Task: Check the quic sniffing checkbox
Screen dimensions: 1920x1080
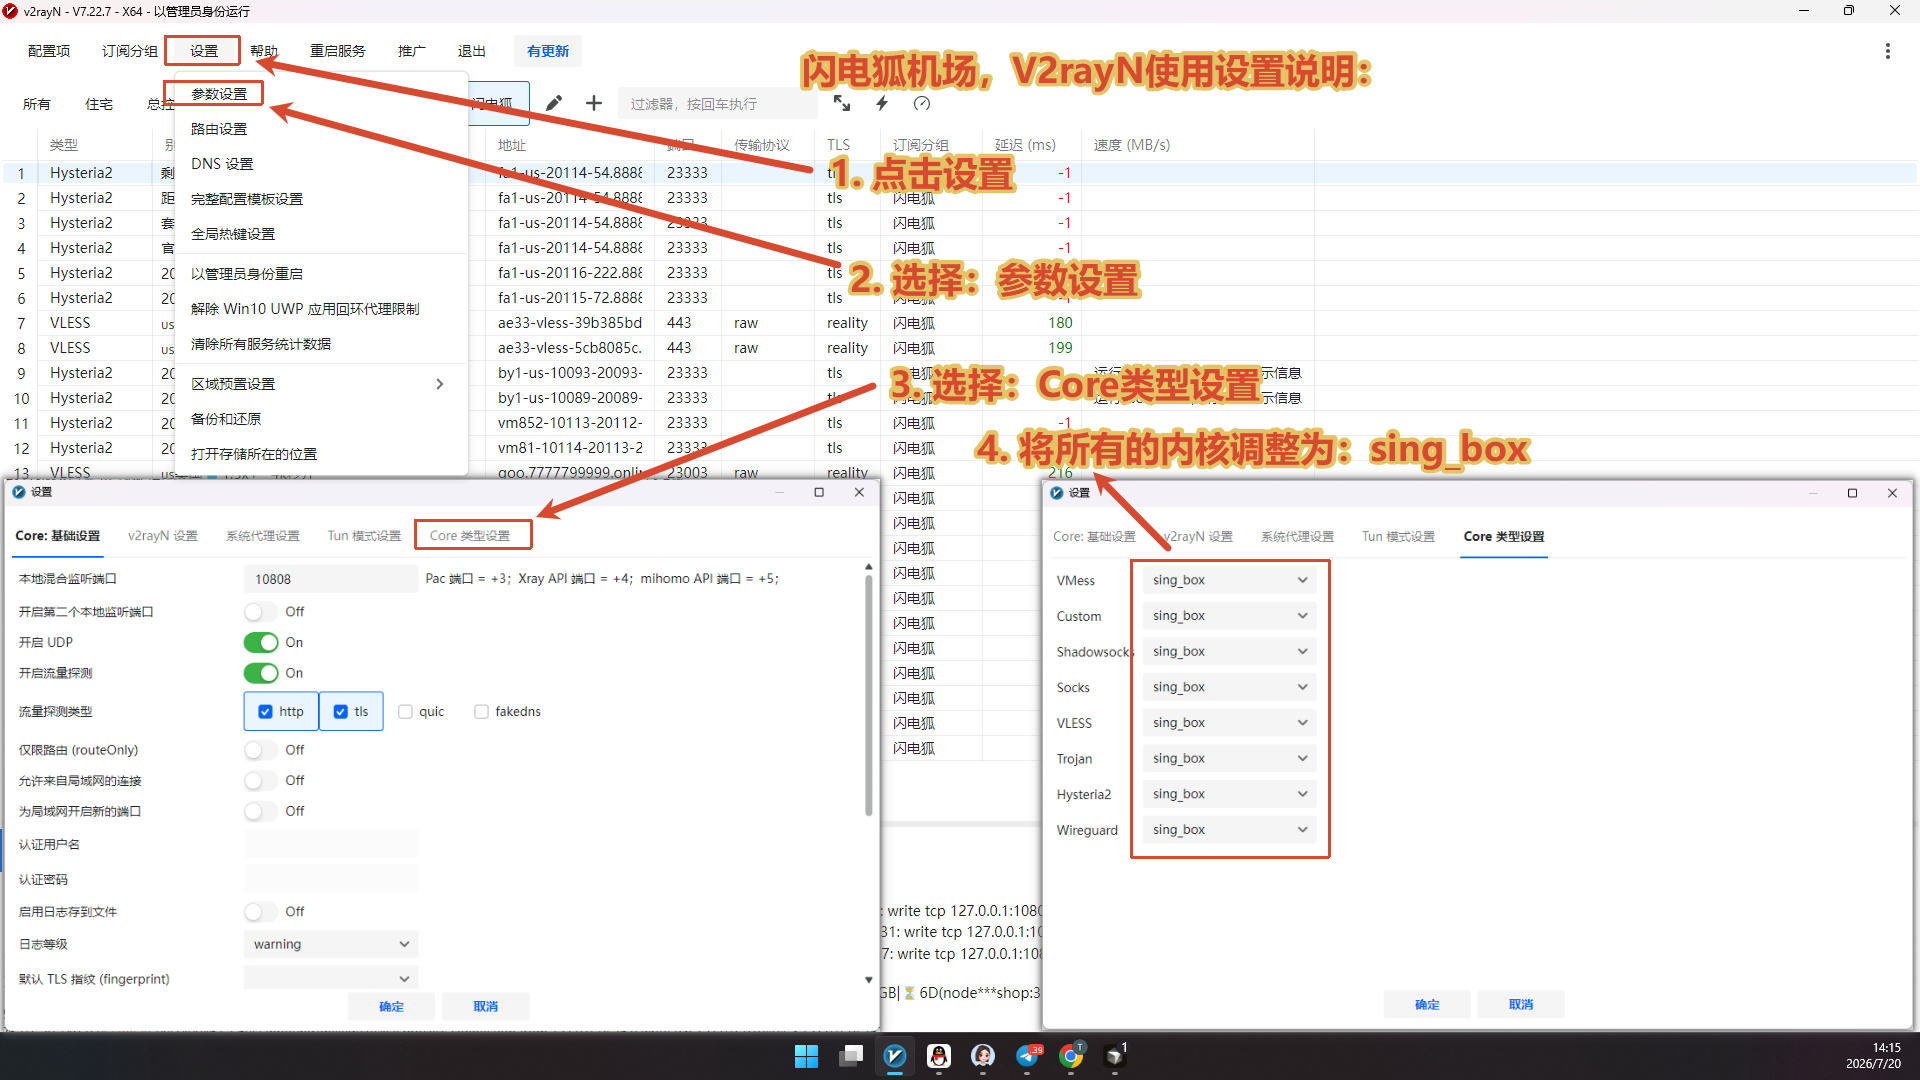Action: [x=405, y=712]
